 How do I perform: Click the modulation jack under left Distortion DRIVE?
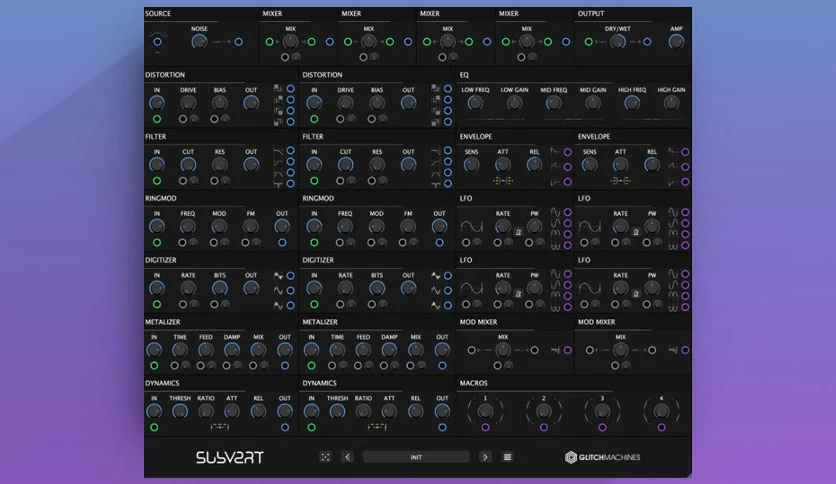click(183, 119)
